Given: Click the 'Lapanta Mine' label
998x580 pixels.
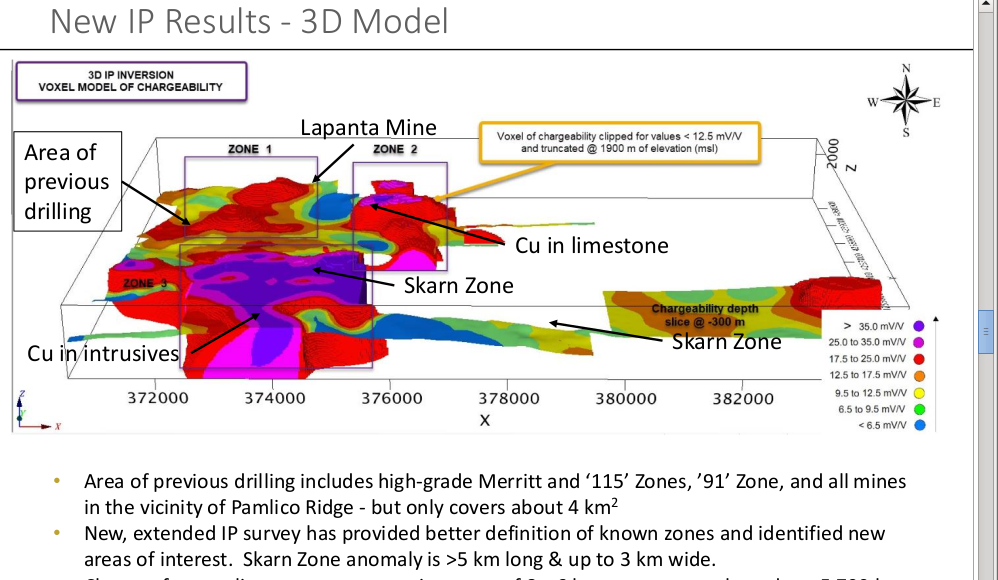Looking at the screenshot, I should (x=369, y=127).
